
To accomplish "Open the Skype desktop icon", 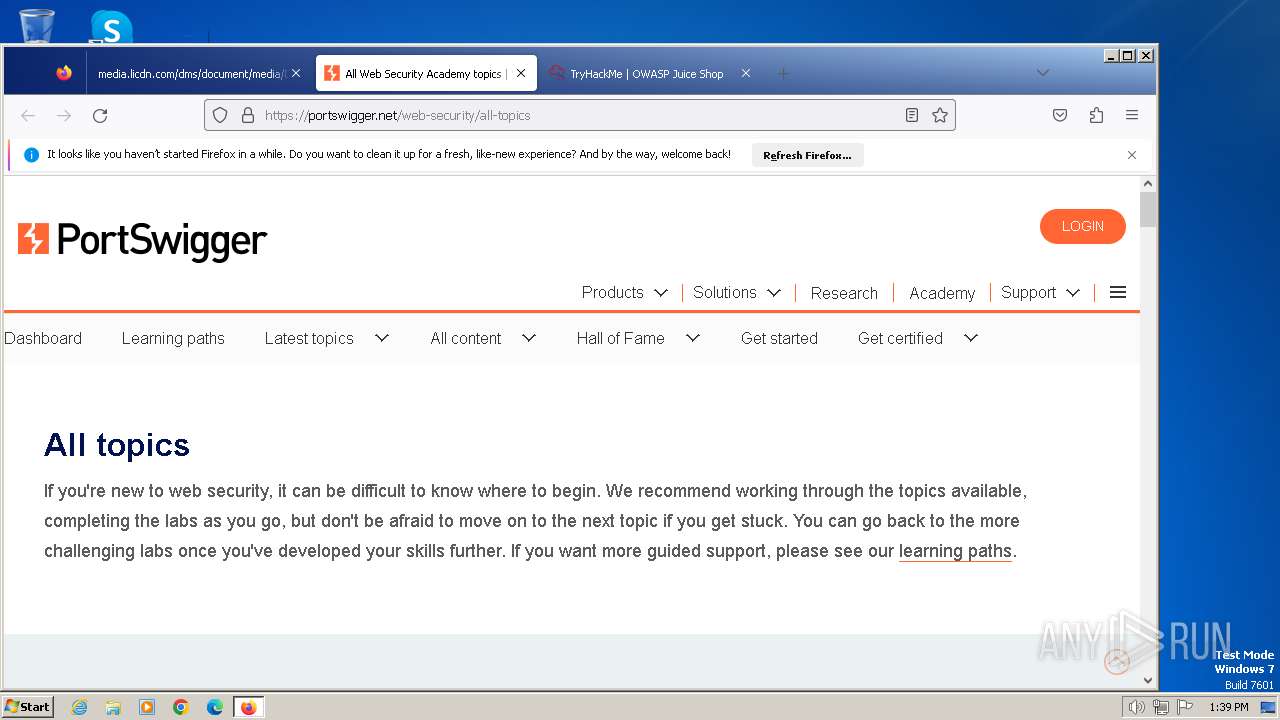I will point(111,26).
